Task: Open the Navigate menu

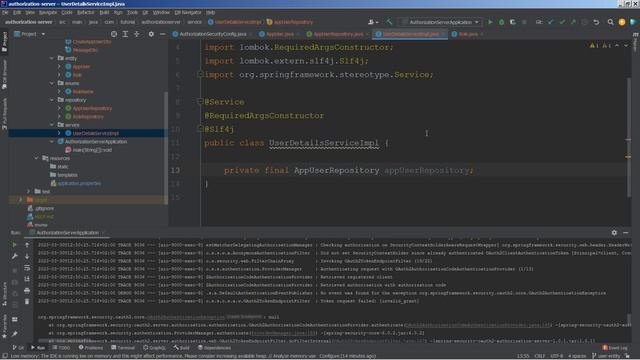Action: pos(48,13)
